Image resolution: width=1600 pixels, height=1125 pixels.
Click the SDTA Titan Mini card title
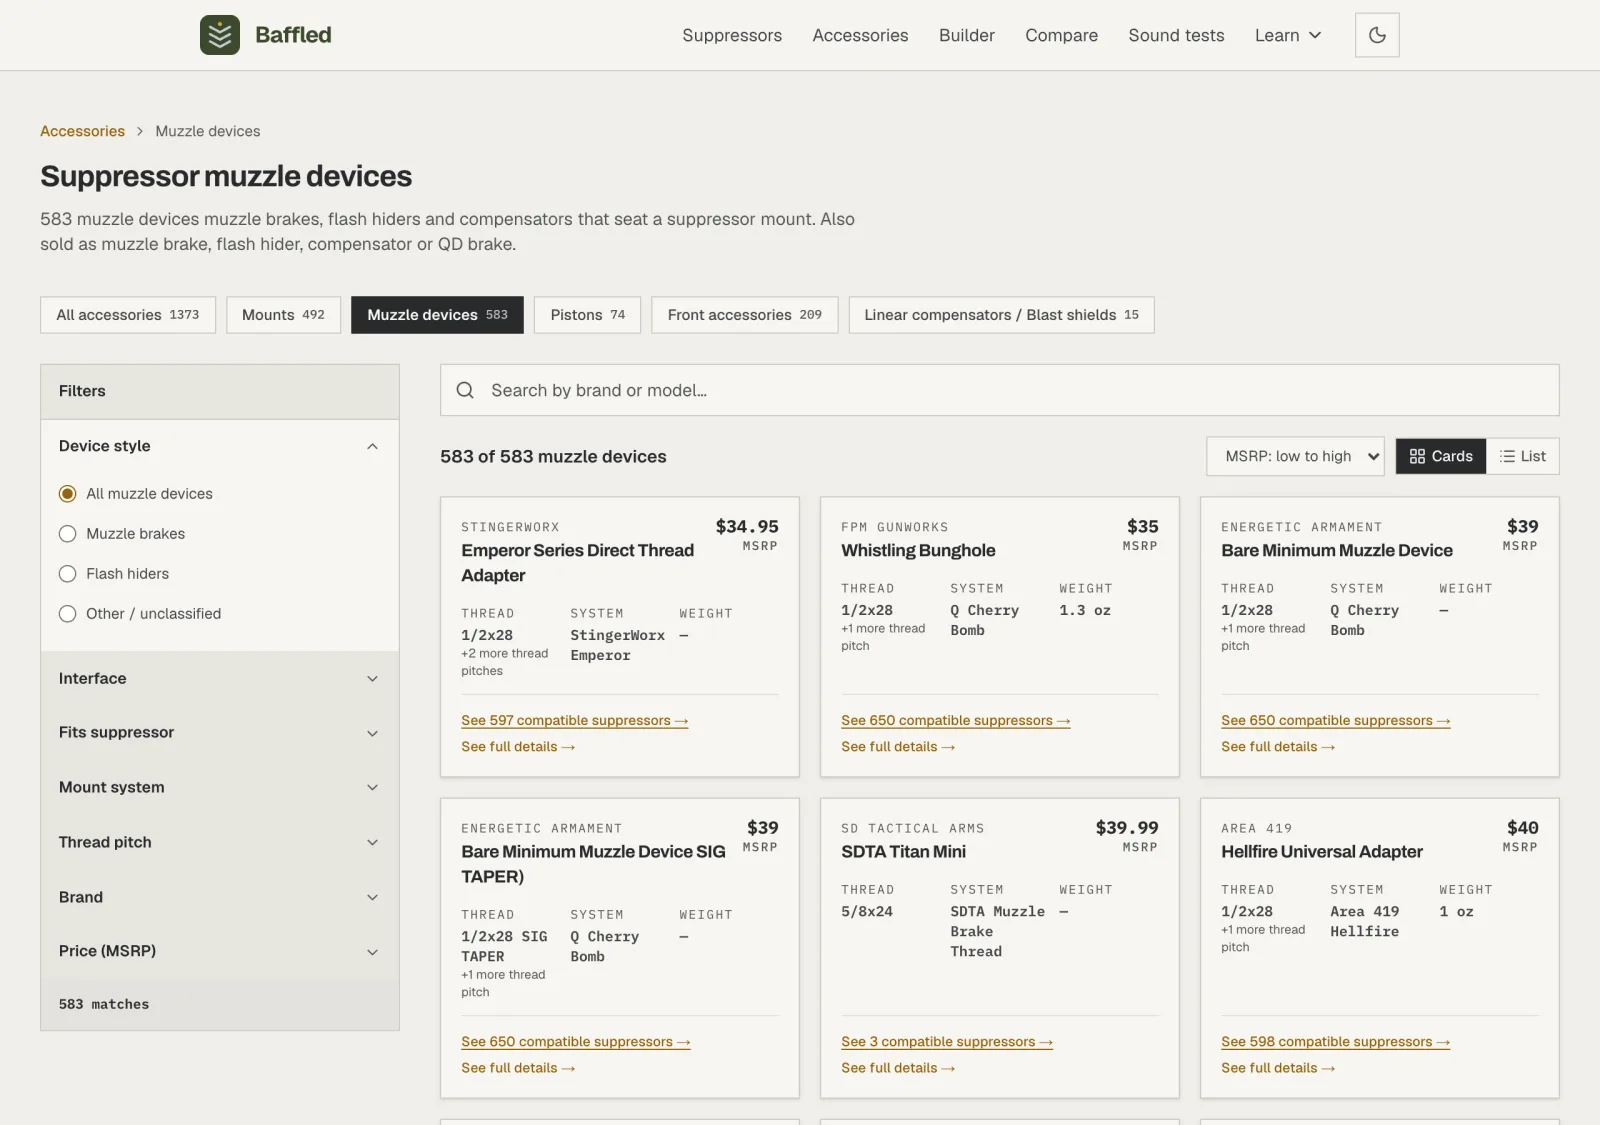[x=903, y=852]
